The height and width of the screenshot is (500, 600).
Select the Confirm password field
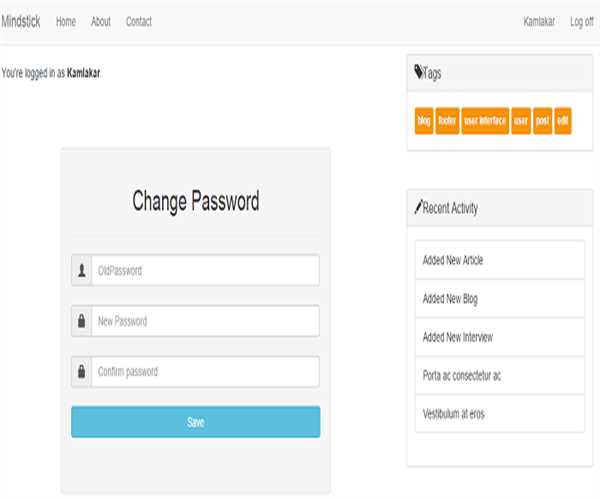[205, 372]
